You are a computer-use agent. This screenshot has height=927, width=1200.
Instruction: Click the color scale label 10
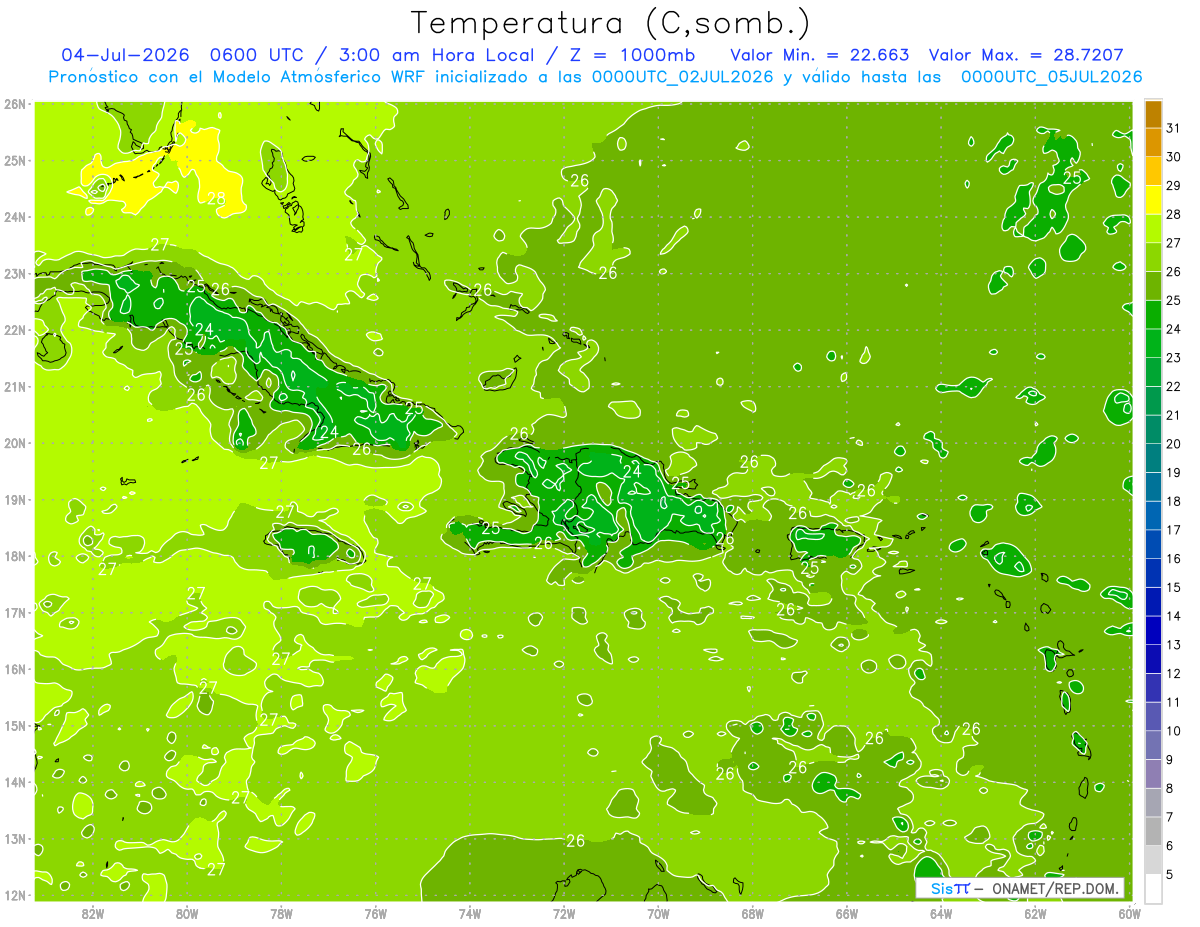point(1174,731)
